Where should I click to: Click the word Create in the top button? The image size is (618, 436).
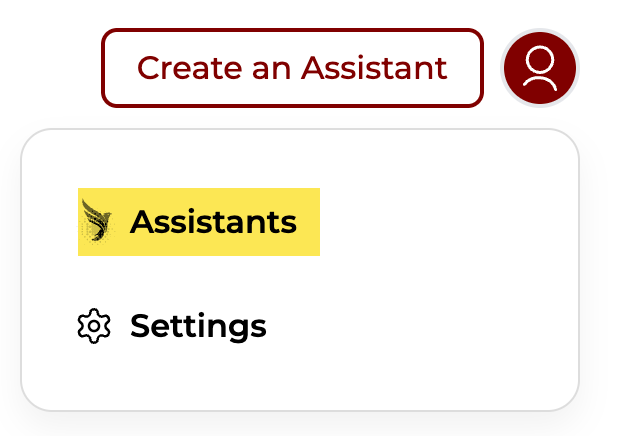click(x=187, y=68)
